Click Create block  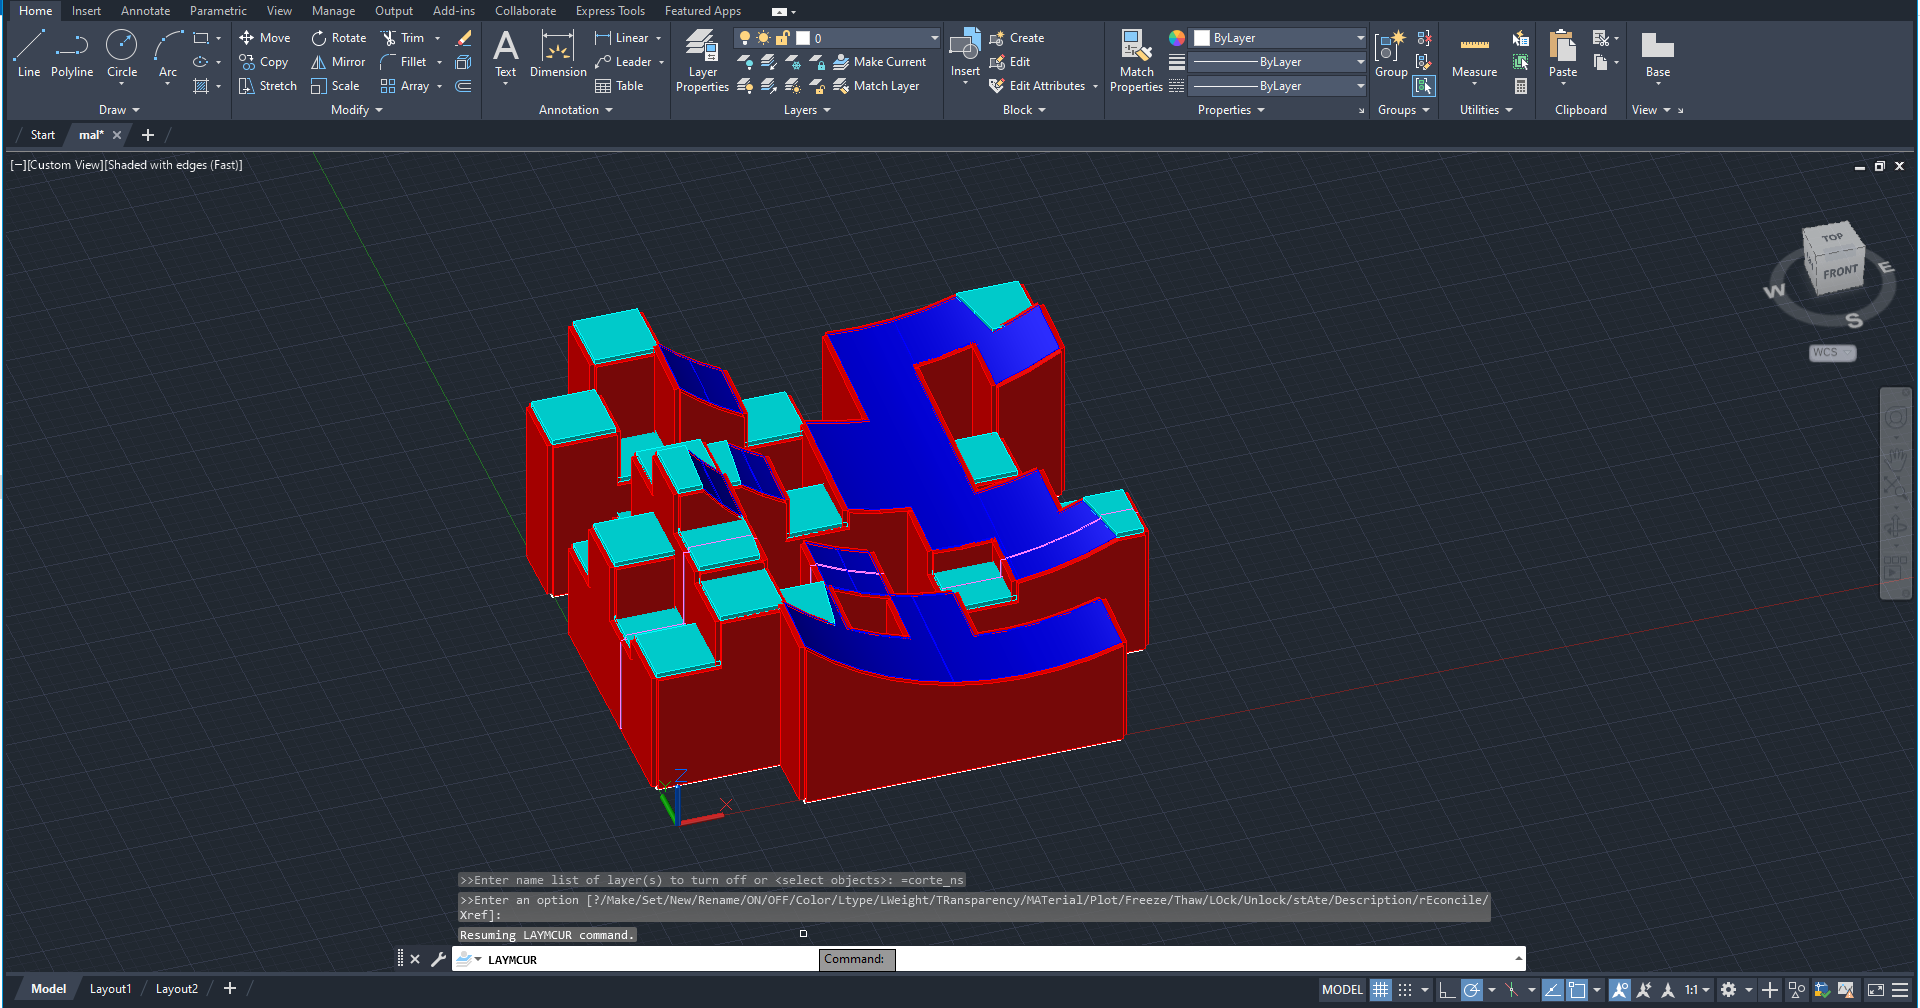pos(1017,38)
